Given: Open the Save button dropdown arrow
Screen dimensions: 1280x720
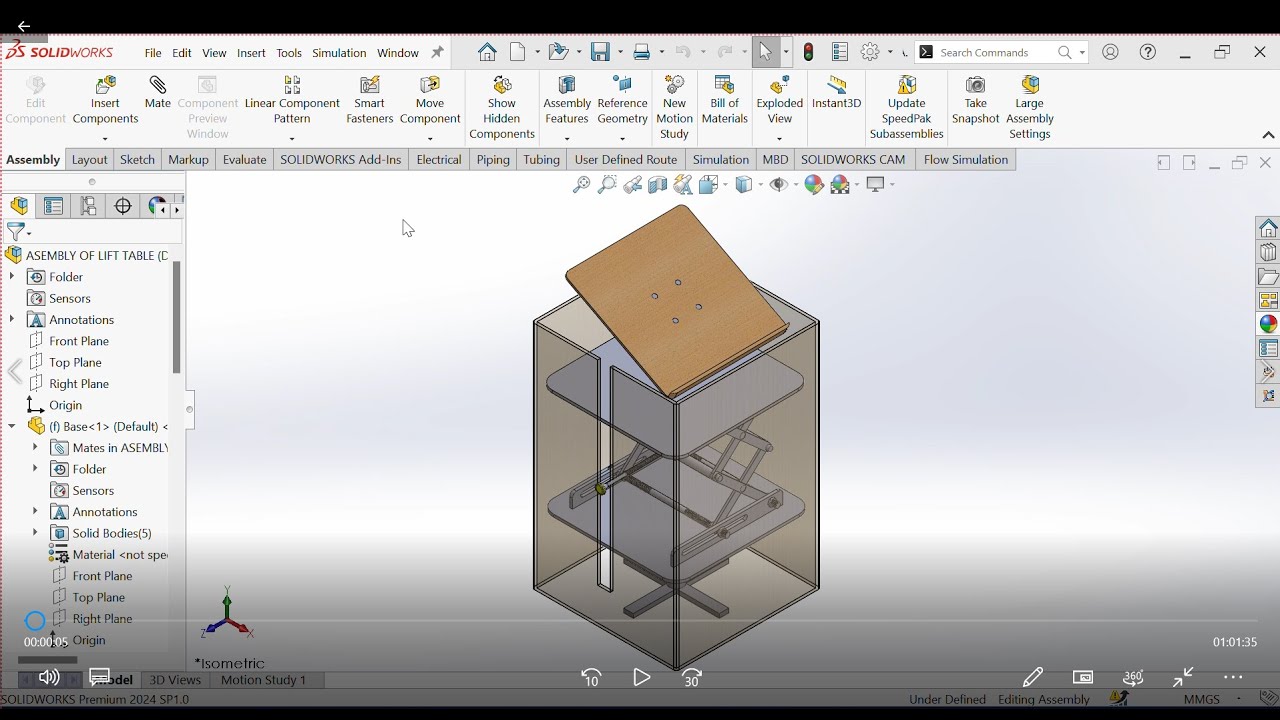Looking at the screenshot, I should (620, 52).
